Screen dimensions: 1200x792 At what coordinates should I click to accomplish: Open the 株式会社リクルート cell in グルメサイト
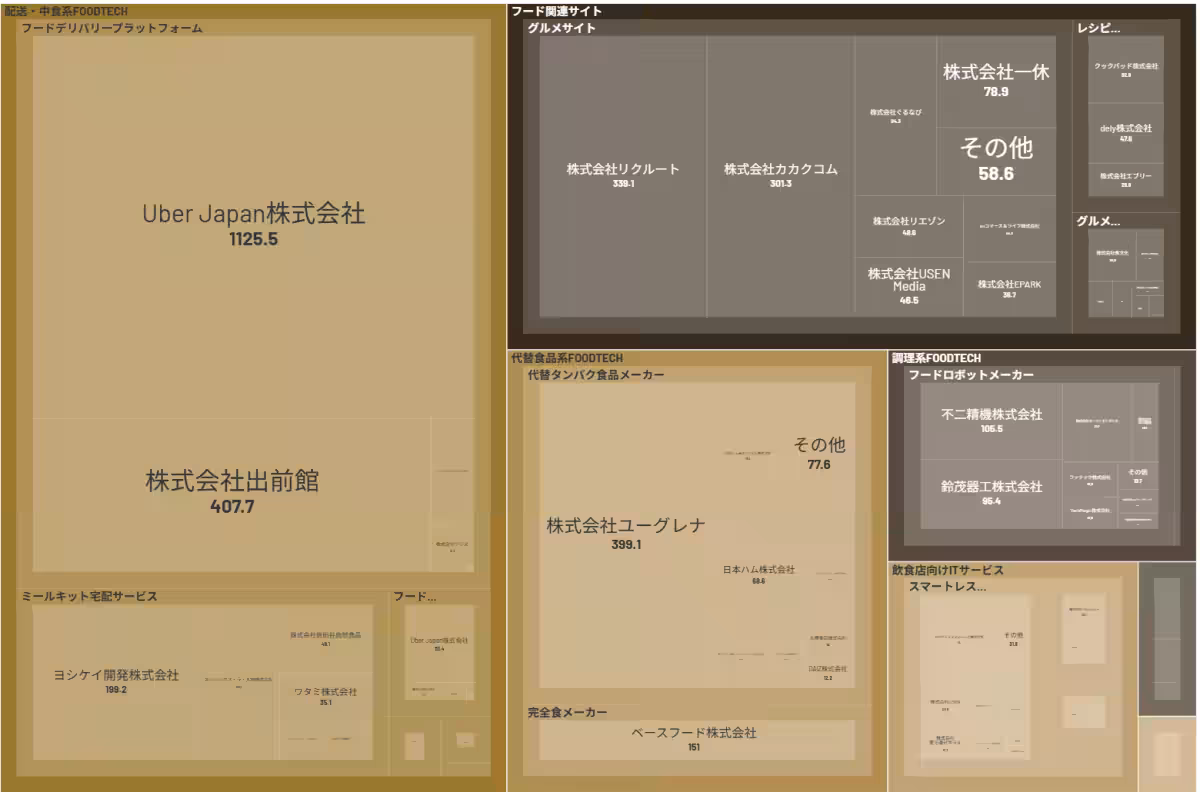622,170
